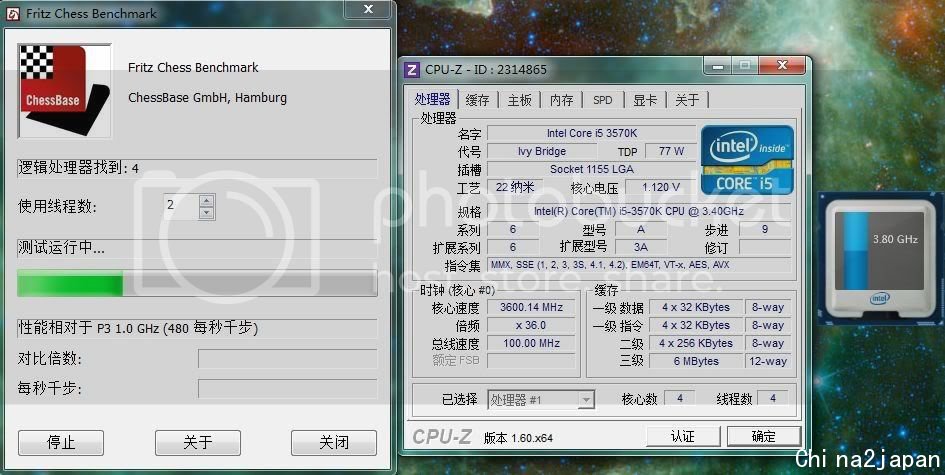Click the i5-3570K CPU @ 3.40GHz specification
Screen dimensions: 945x475
point(639,212)
